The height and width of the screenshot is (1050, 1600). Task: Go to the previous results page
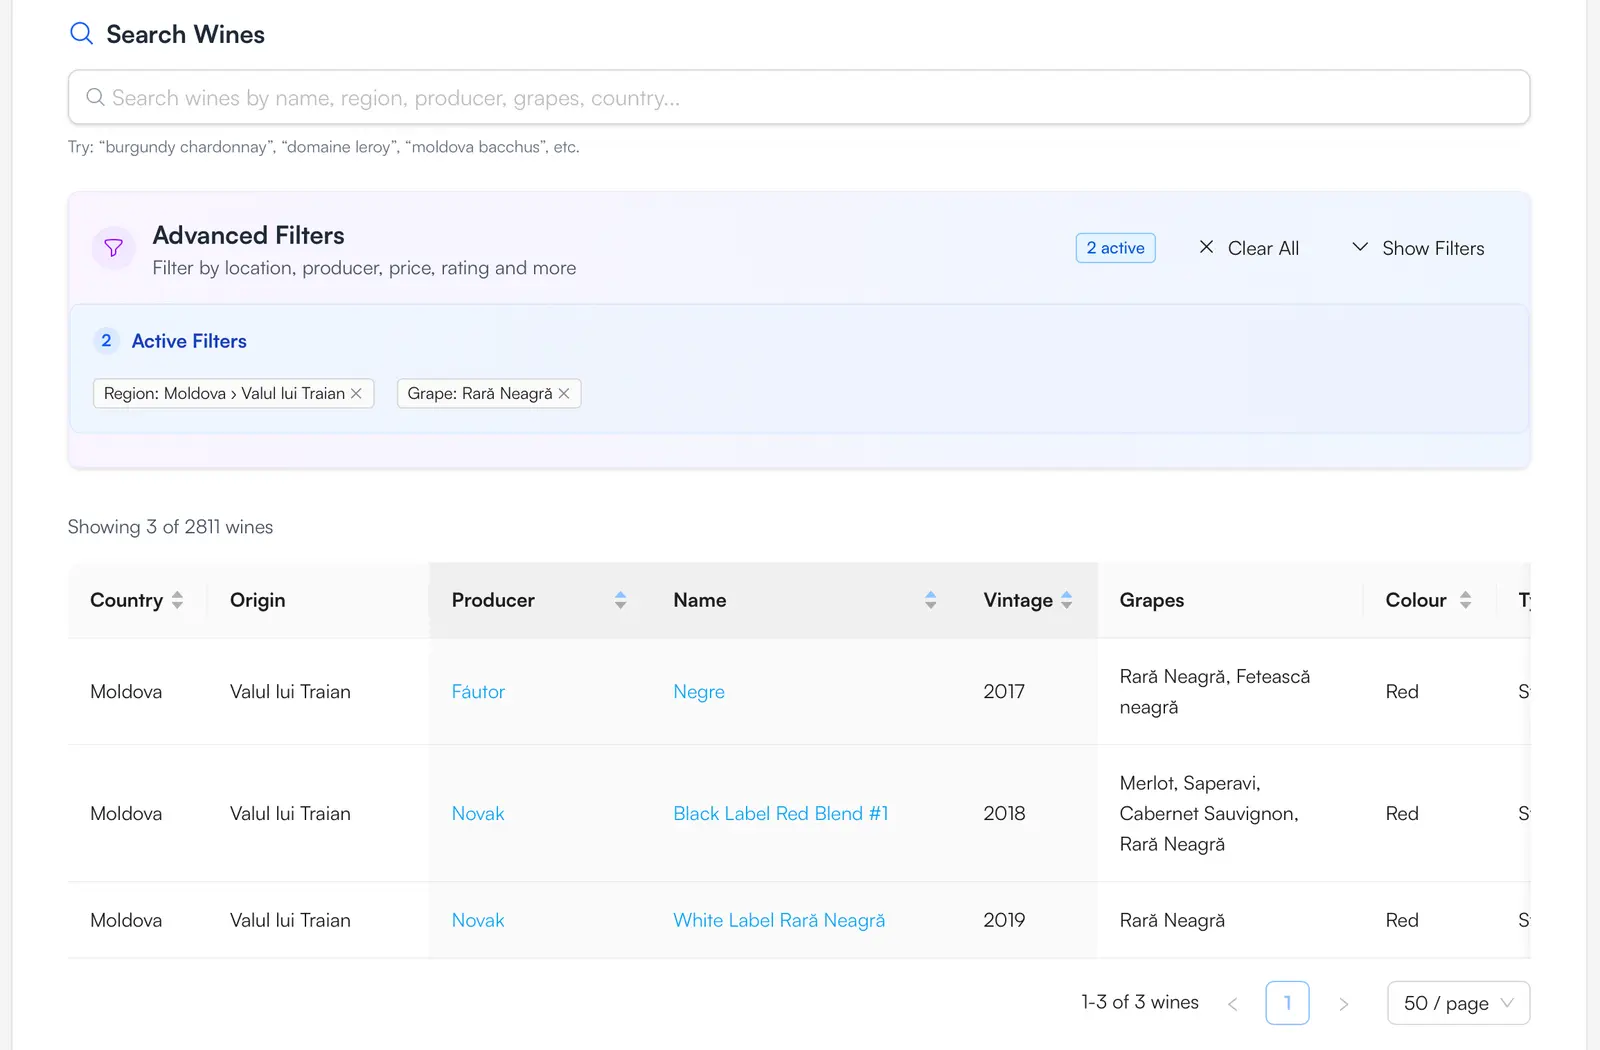(x=1233, y=1003)
